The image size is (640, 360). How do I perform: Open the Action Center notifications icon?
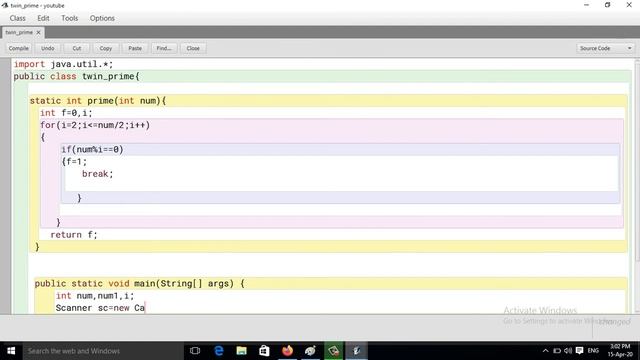579,351
